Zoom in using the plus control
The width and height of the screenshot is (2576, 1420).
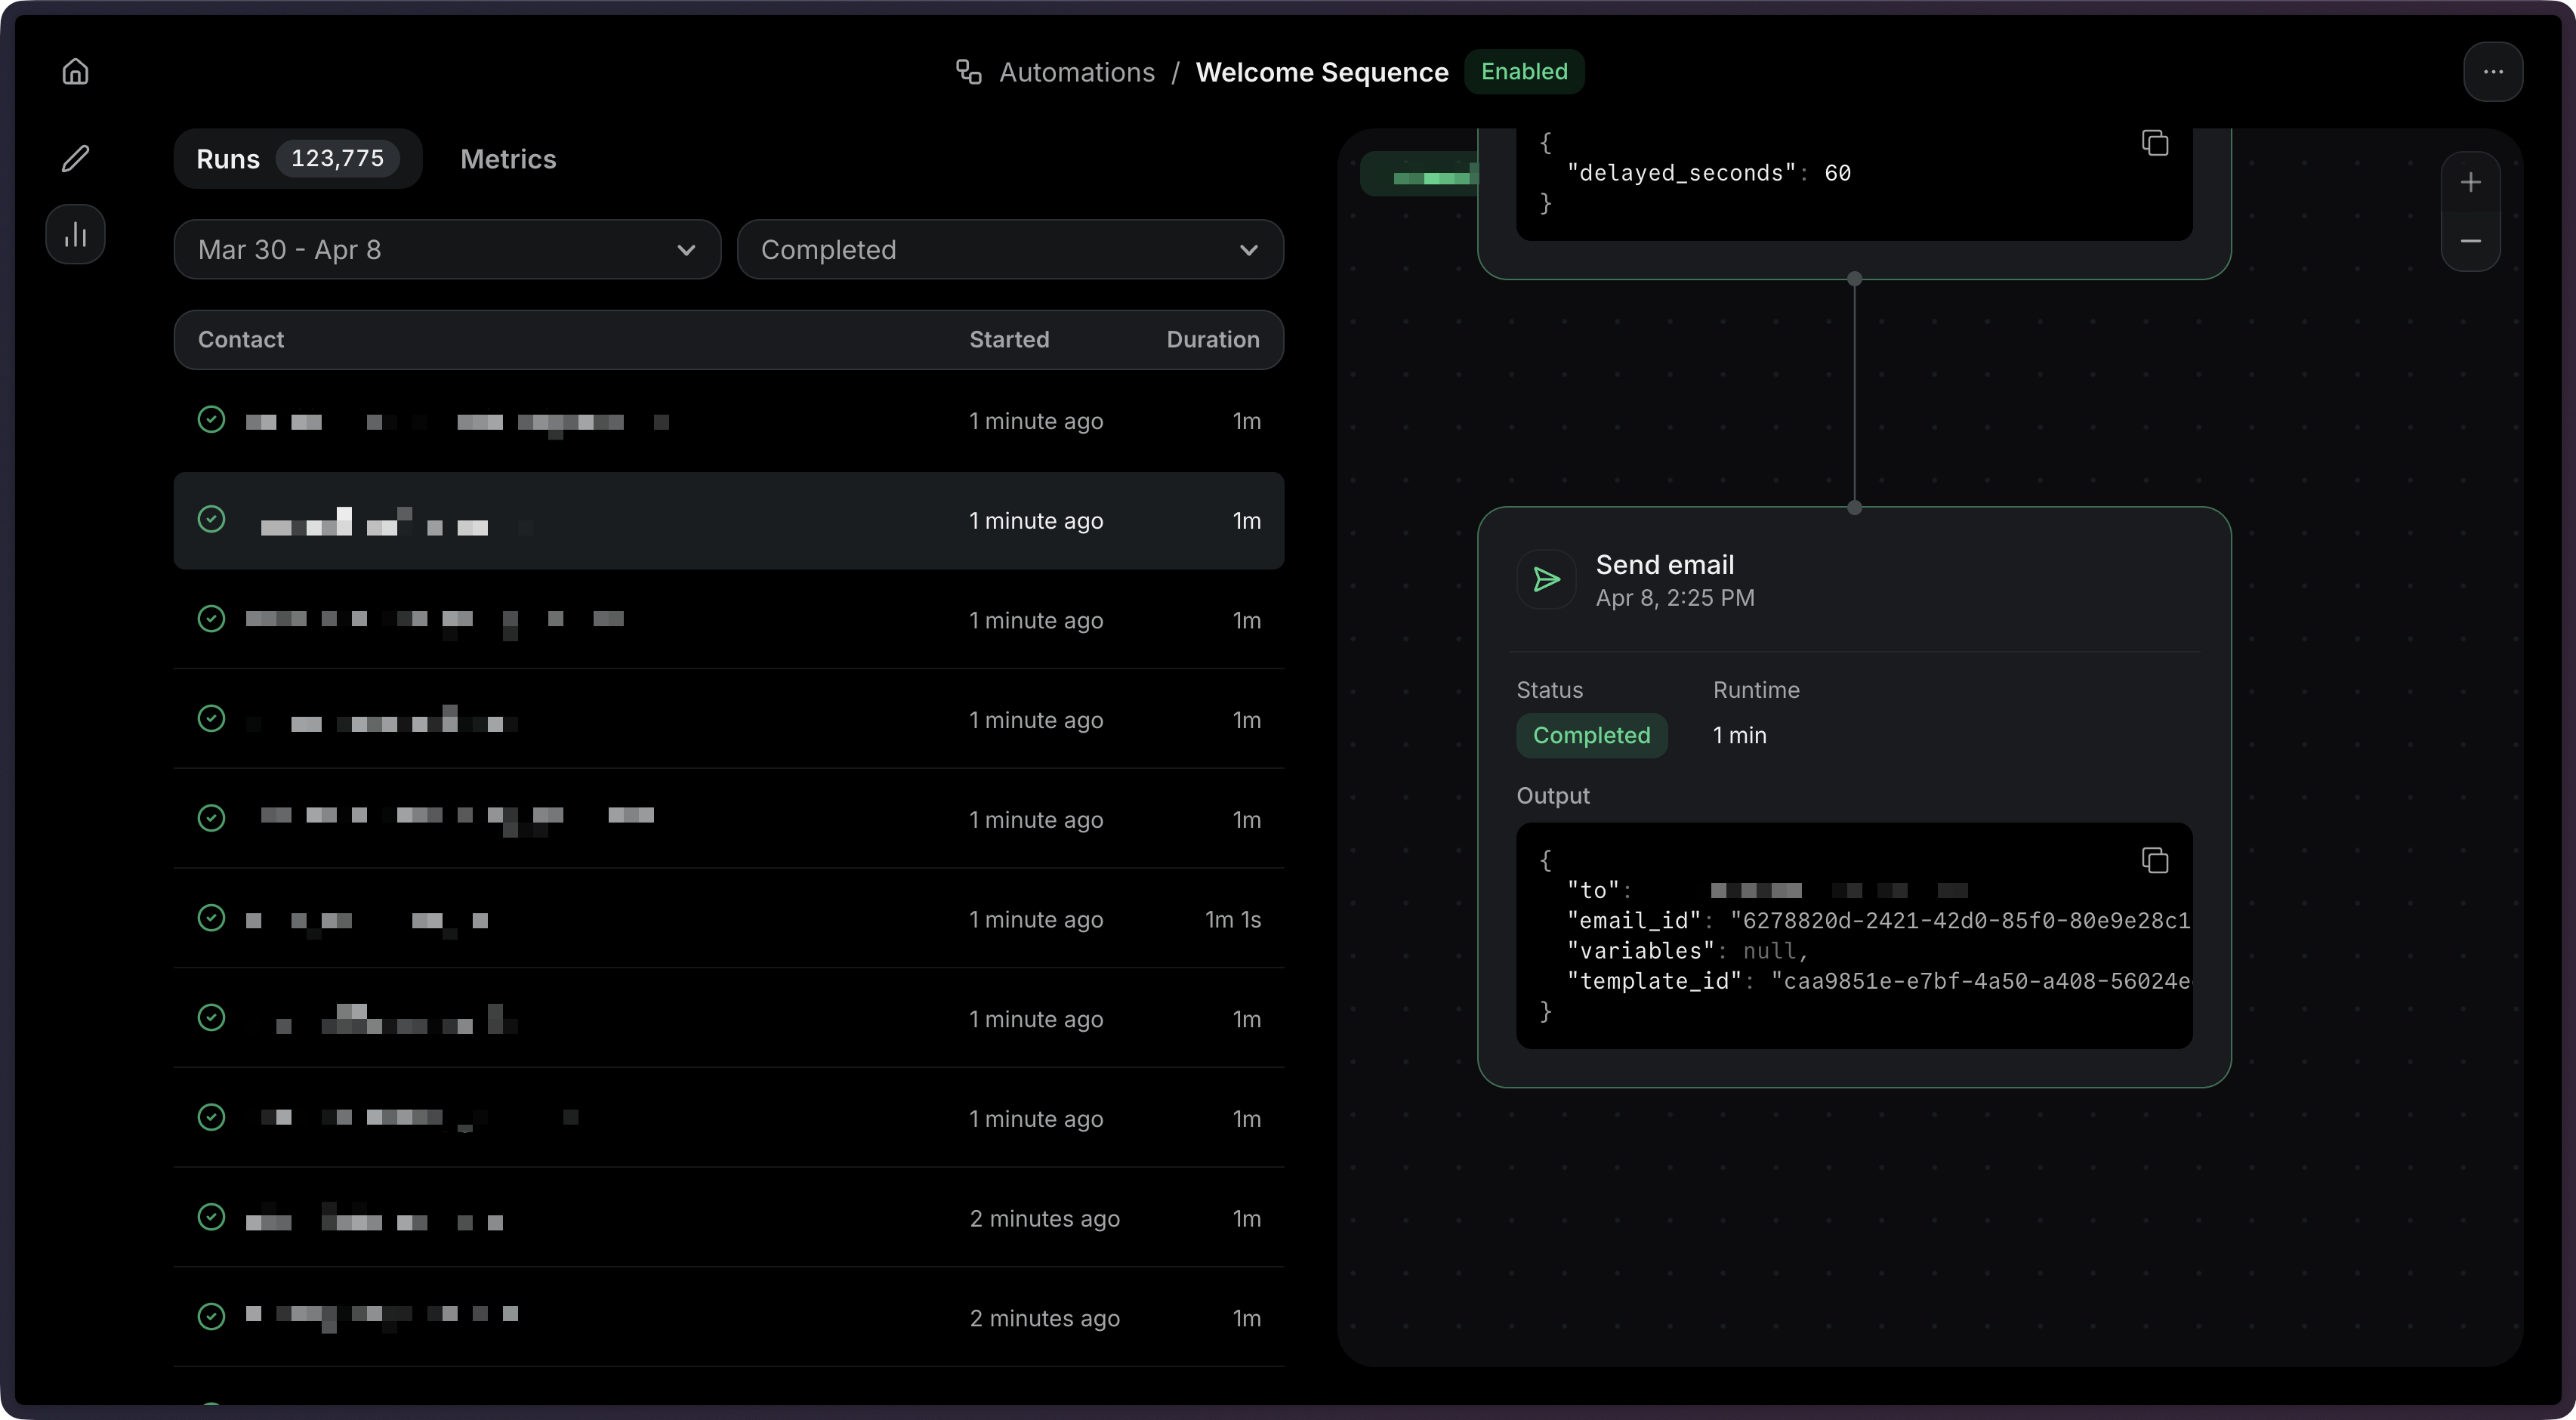(x=2471, y=181)
